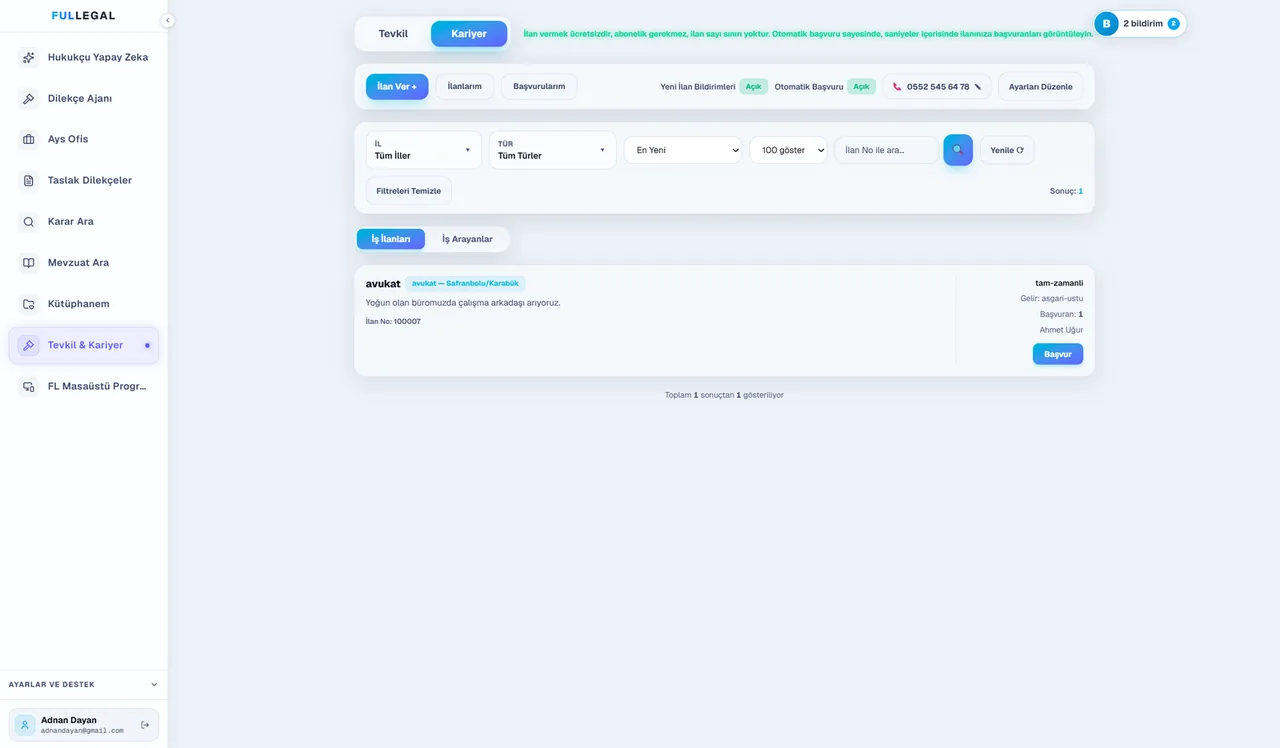
Task: Open Ays Ofis menu item
Action: tap(83, 139)
